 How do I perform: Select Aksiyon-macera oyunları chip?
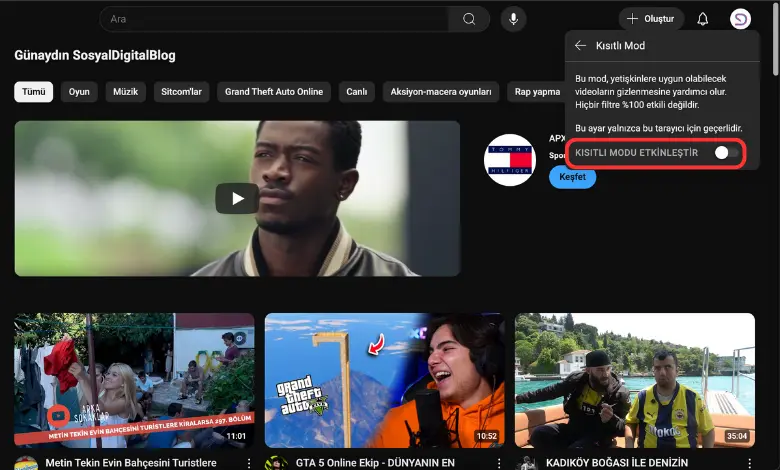click(x=441, y=92)
